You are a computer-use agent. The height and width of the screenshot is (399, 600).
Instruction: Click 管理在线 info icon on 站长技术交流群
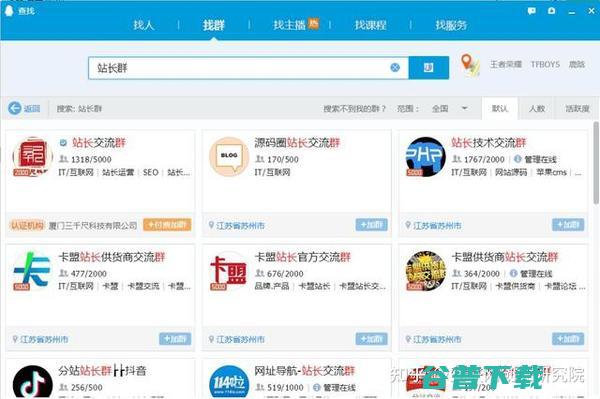tap(517, 159)
